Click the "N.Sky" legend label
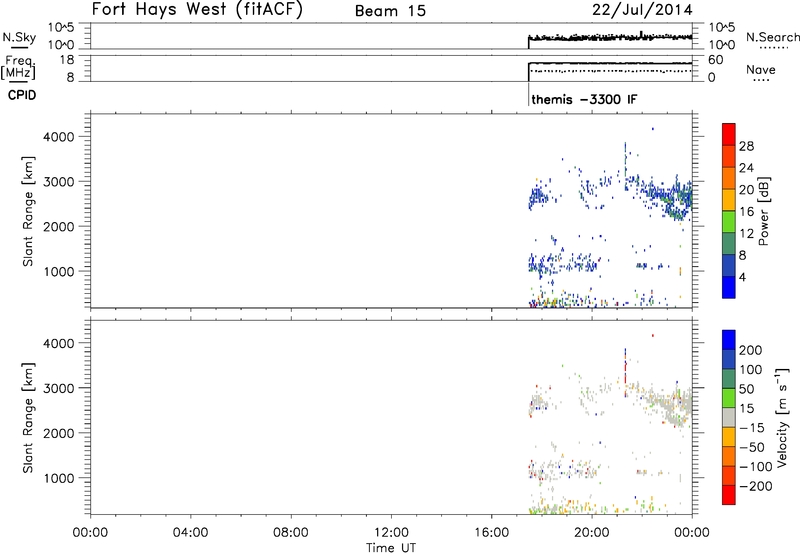This screenshot has height=554, width=800. click(x=19, y=37)
